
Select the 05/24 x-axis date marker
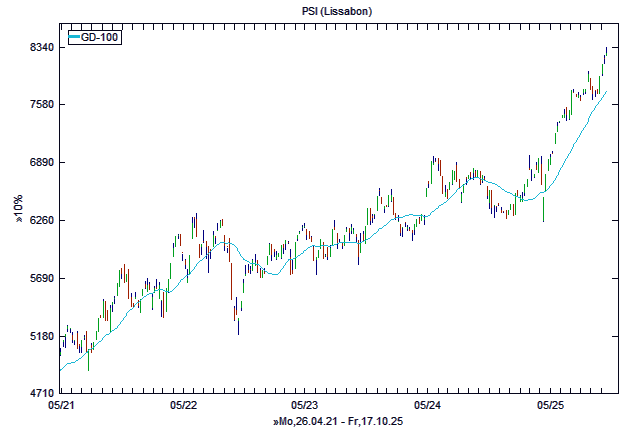coord(427,406)
